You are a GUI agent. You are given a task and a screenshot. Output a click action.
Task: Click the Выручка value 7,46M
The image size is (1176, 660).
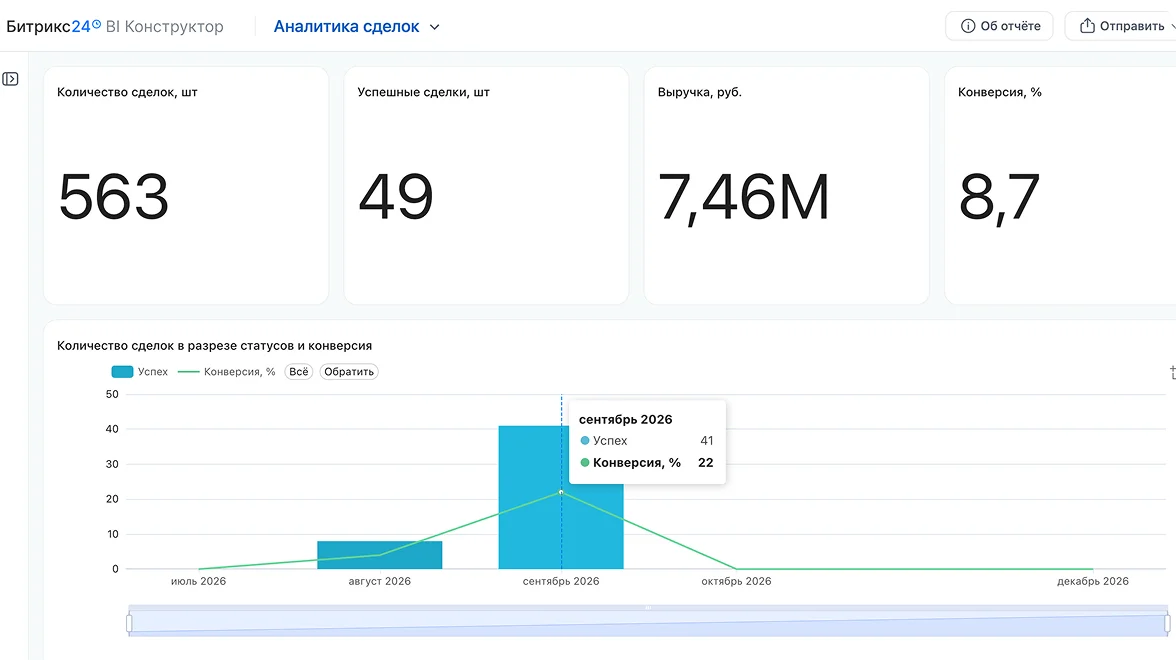(x=743, y=199)
